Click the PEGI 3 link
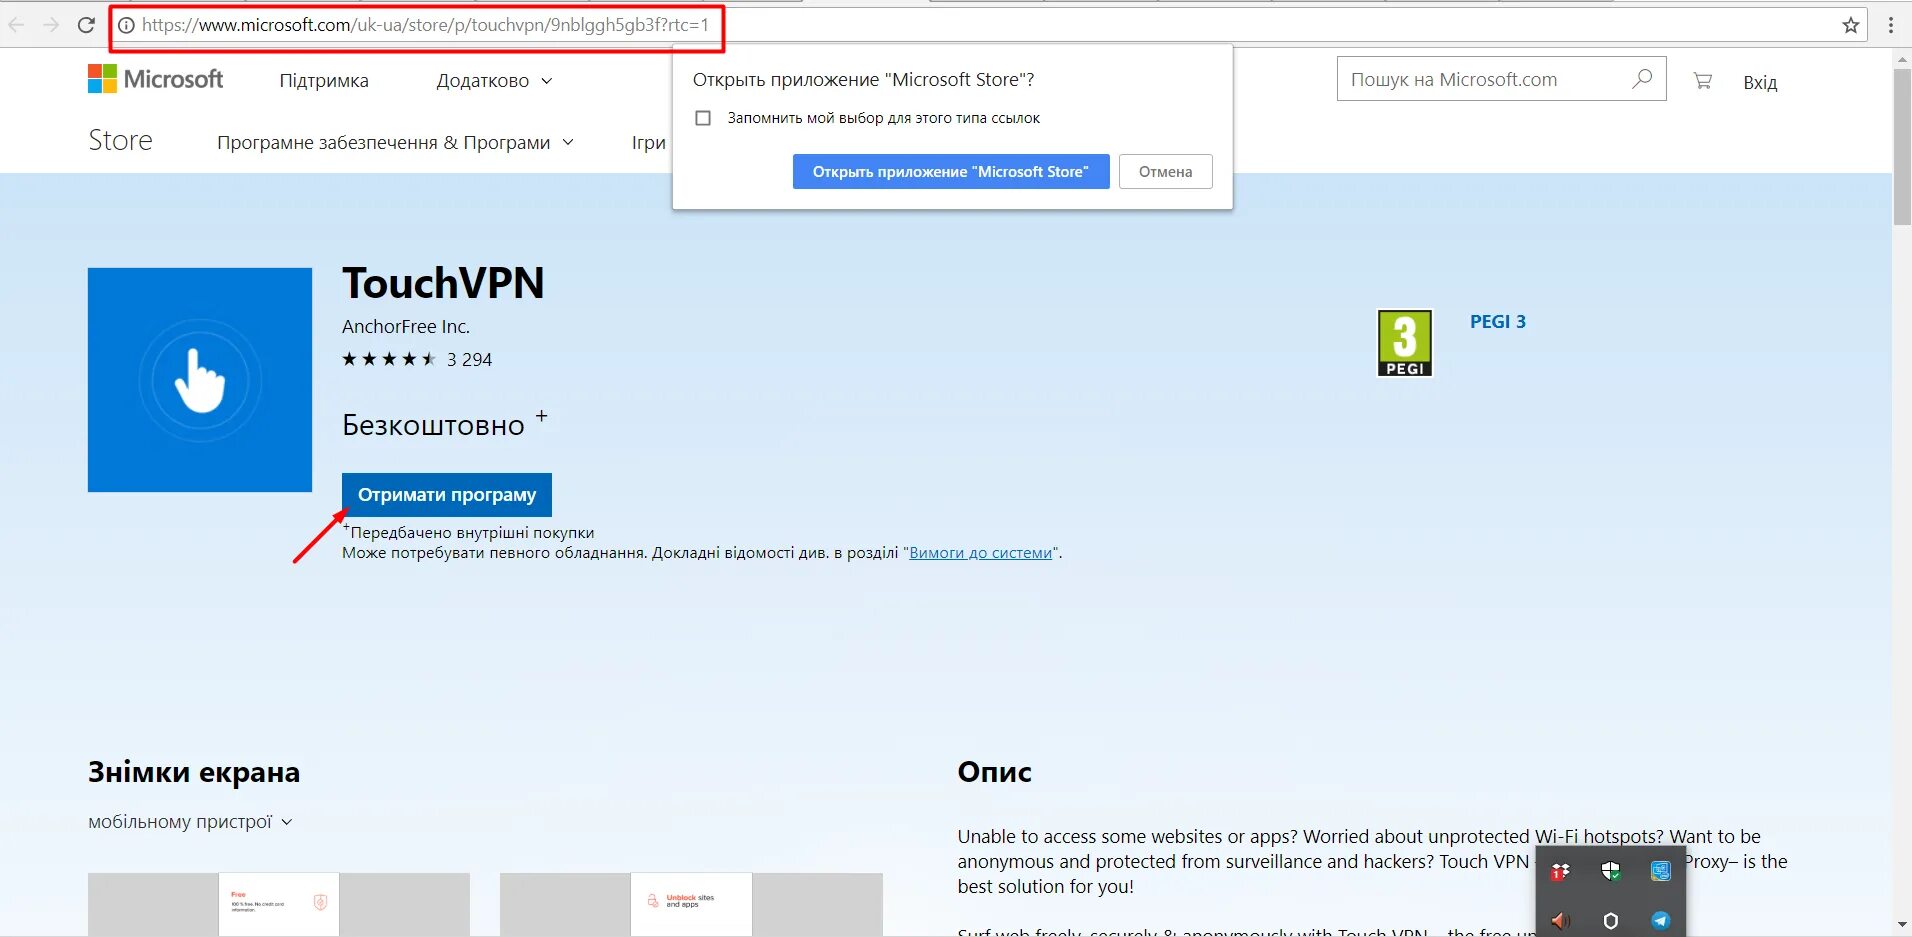 [x=1498, y=322]
